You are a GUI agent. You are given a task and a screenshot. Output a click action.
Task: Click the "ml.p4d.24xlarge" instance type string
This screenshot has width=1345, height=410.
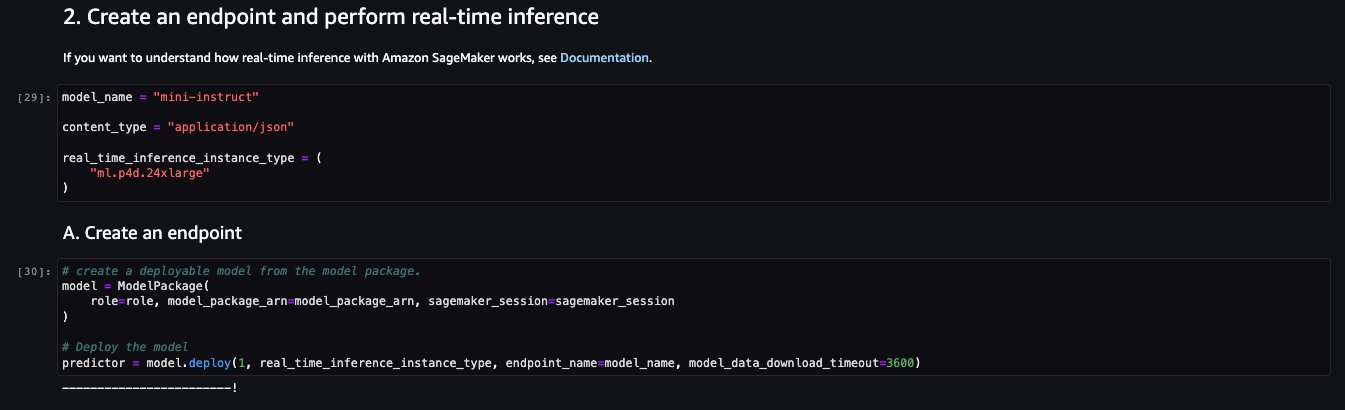[x=150, y=173]
